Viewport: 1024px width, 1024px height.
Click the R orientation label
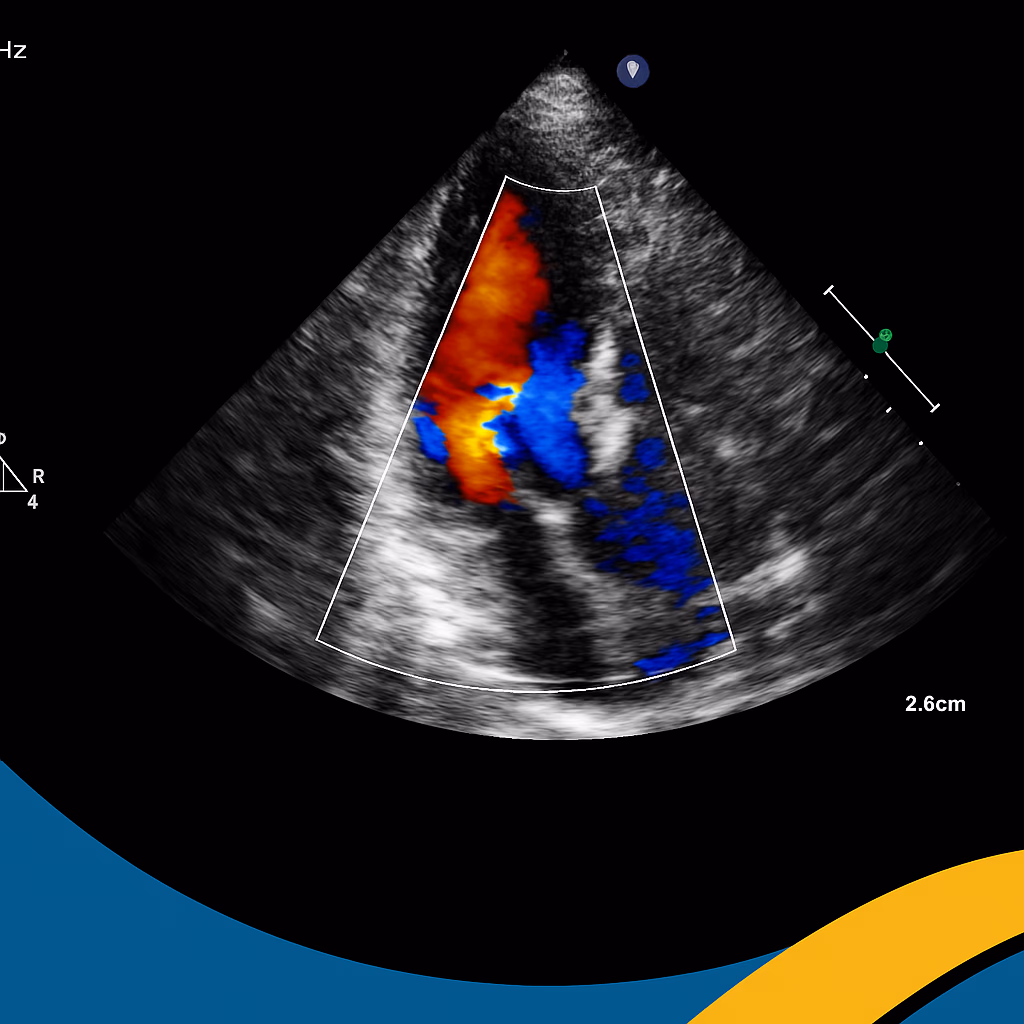(x=38, y=477)
